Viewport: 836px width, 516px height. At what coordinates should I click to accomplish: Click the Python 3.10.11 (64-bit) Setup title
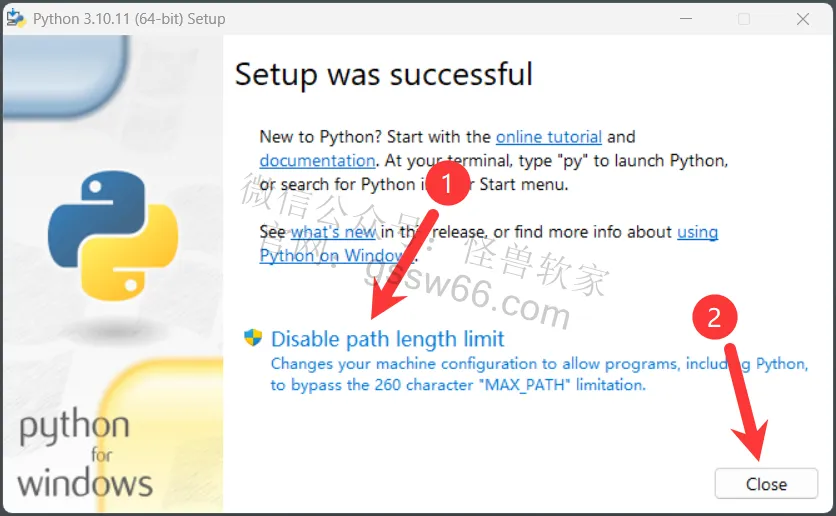(x=129, y=19)
